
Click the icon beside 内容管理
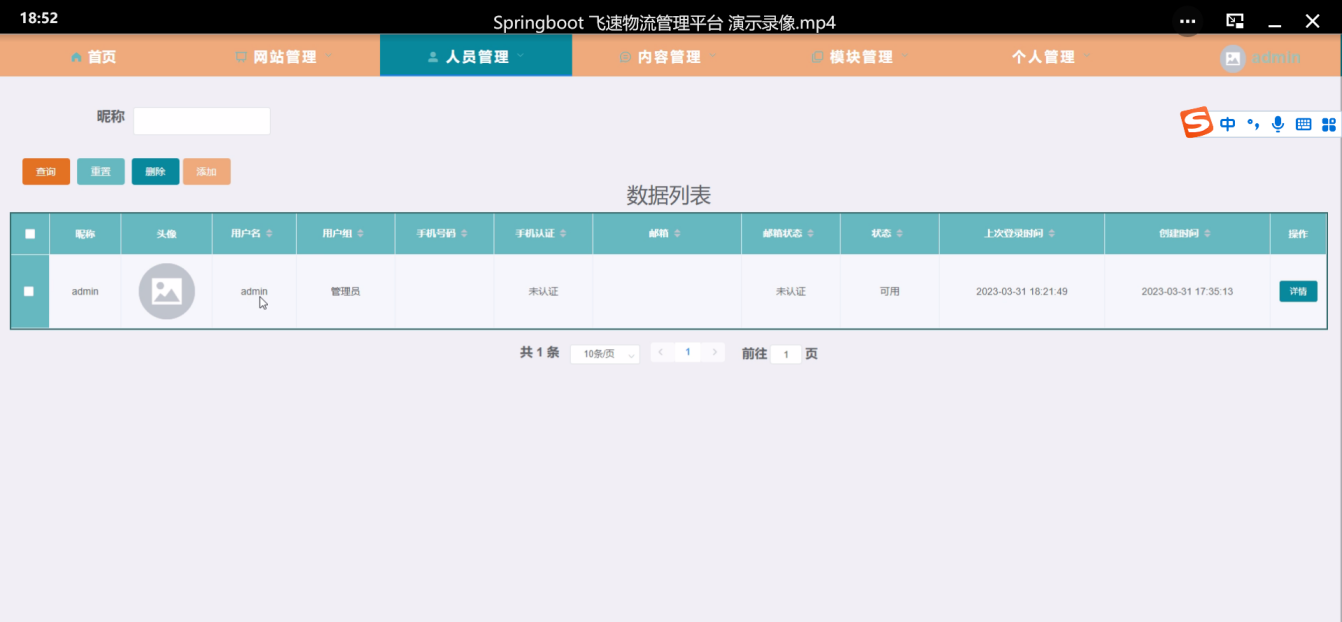[625, 58]
